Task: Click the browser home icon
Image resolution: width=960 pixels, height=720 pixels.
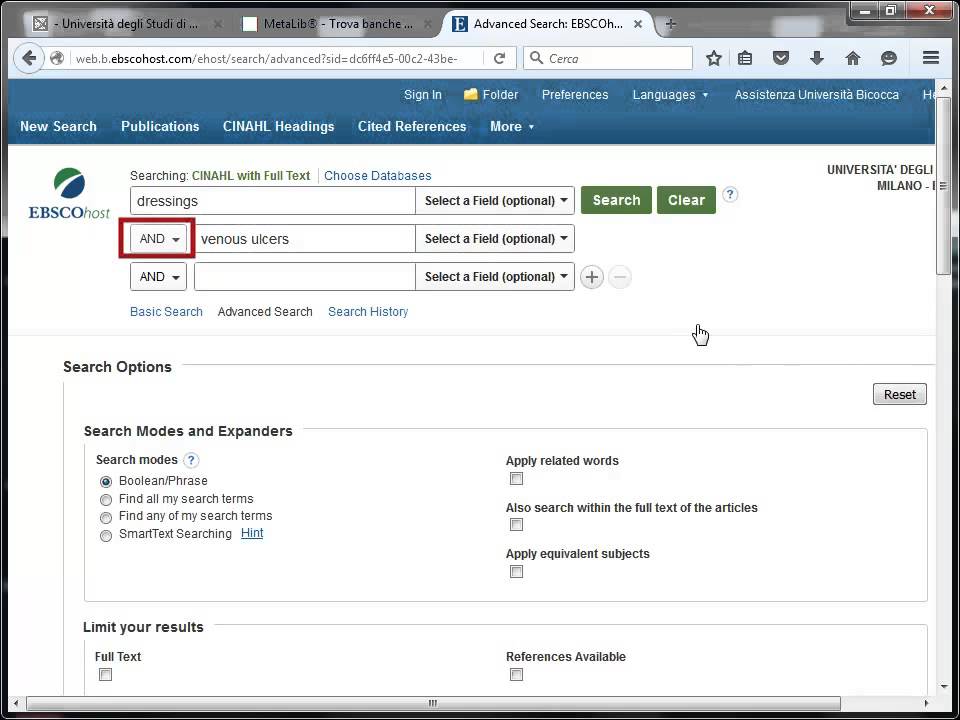Action: coord(852,58)
